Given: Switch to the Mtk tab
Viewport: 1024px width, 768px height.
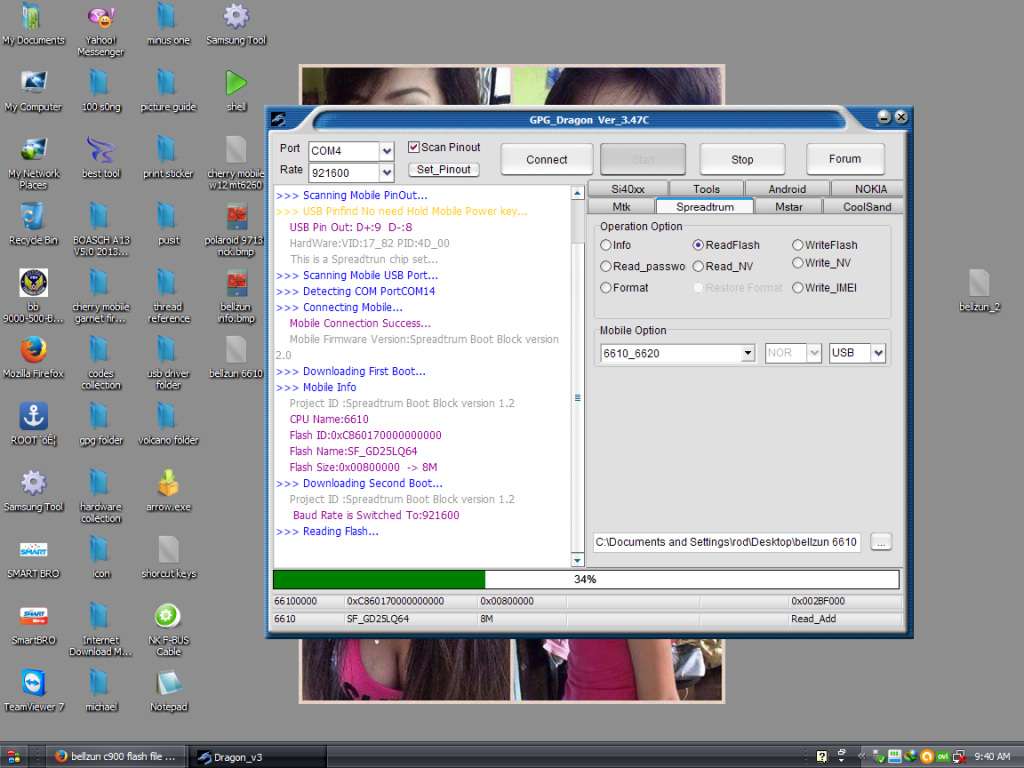Looking at the screenshot, I should point(621,207).
